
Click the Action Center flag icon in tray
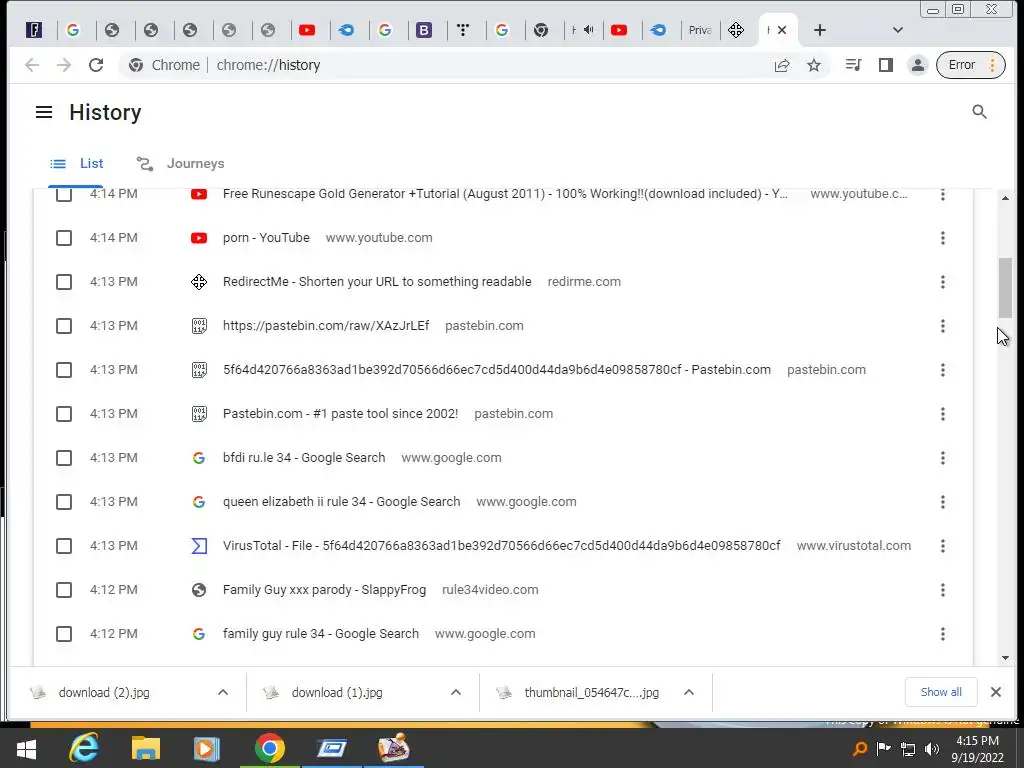point(884,748)
